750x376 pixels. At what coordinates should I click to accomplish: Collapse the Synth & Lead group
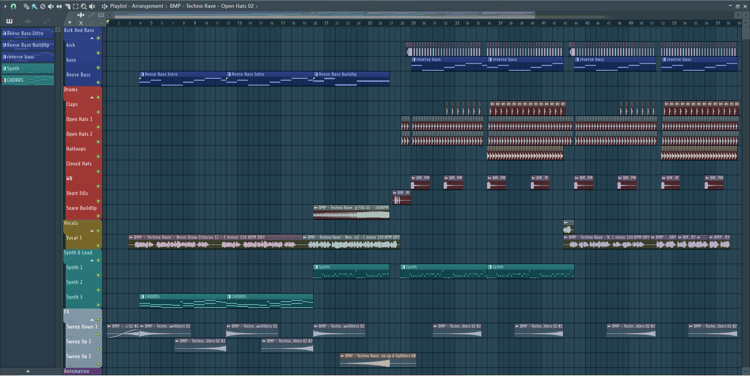click(x=92, y=260)
